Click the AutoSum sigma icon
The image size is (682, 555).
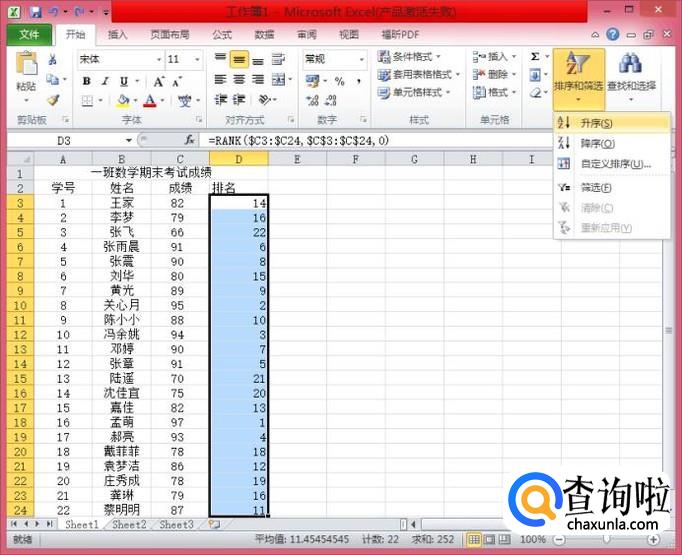point(535,57)
